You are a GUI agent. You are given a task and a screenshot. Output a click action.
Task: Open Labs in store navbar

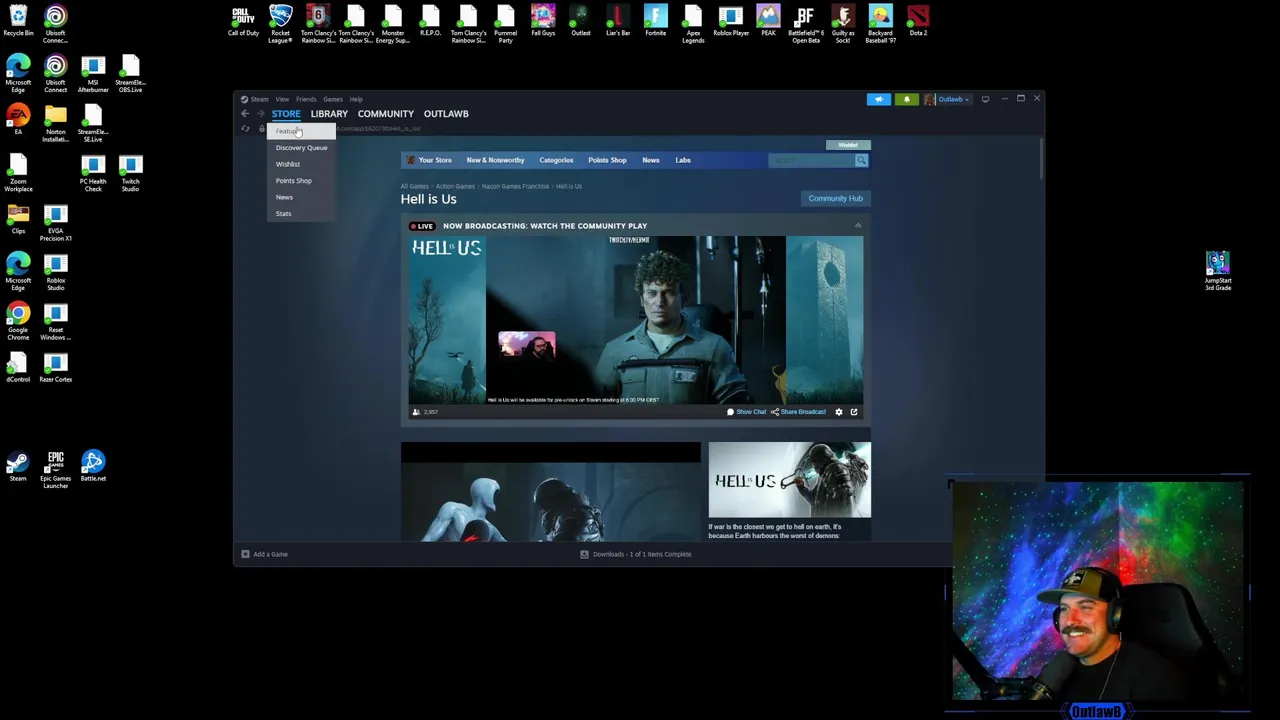683,160
